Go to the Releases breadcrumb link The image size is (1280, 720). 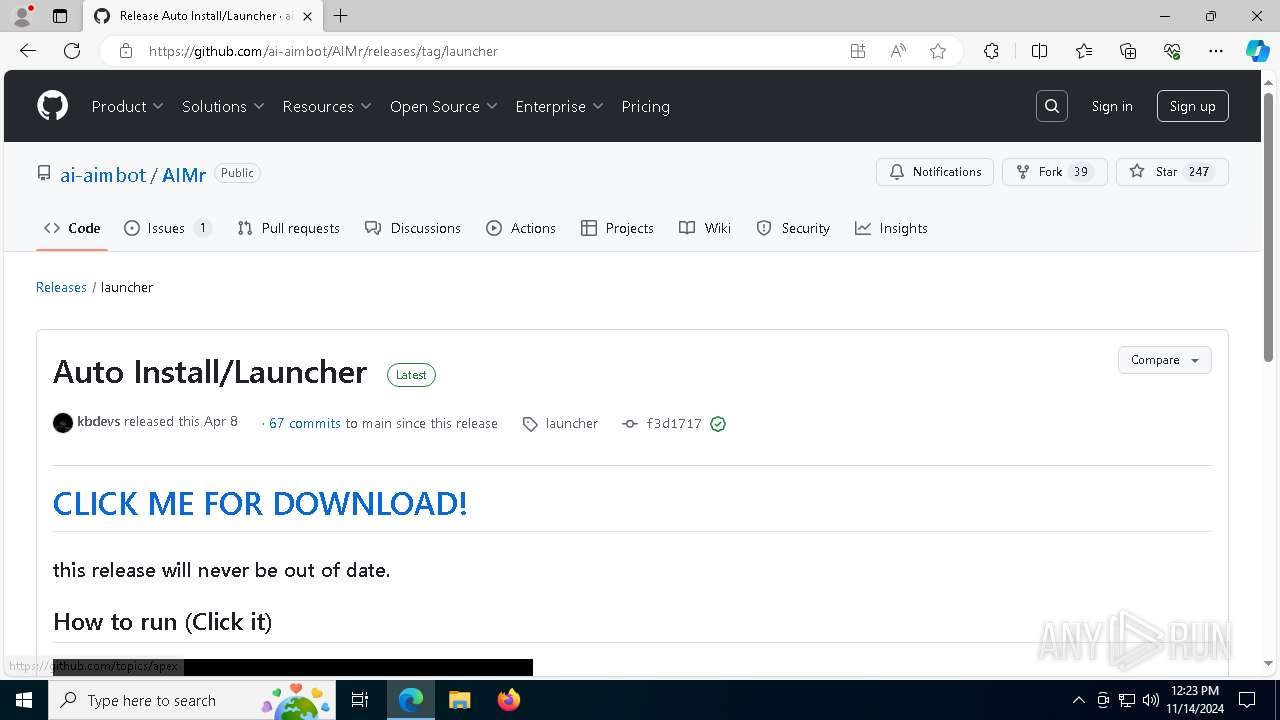coord(61,287)
